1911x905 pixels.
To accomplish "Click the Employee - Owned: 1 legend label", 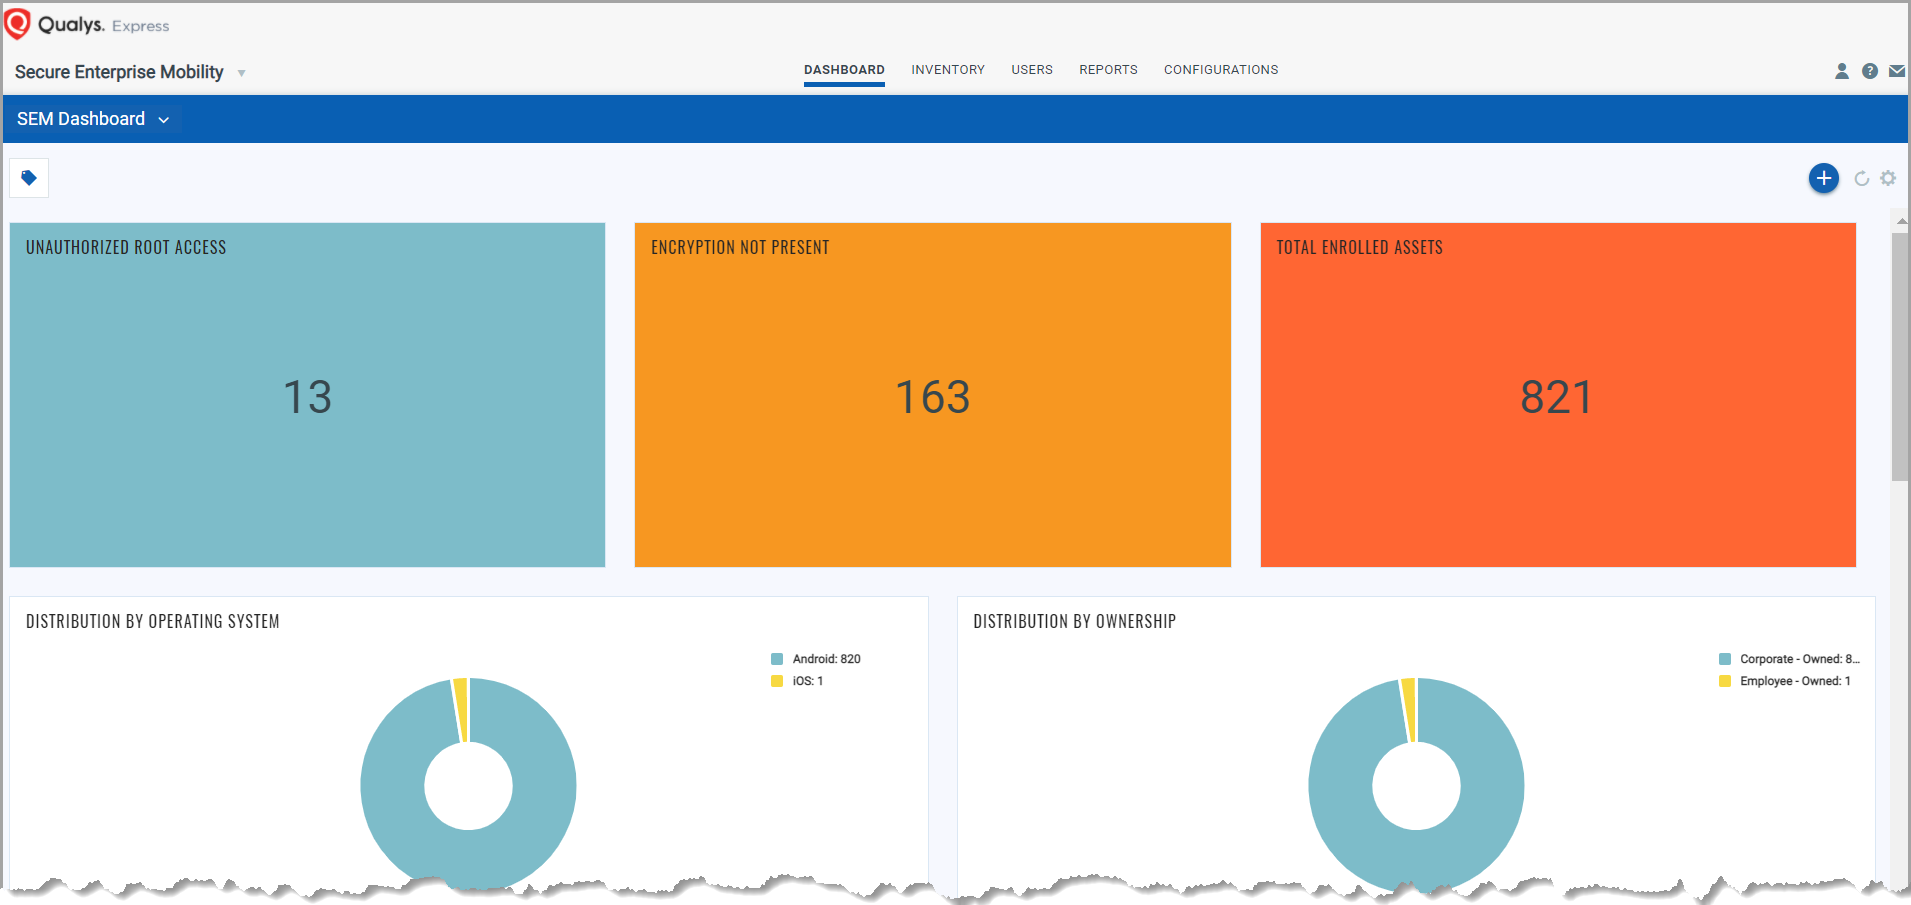I will pyautogui.click(x=1795, y=681).
